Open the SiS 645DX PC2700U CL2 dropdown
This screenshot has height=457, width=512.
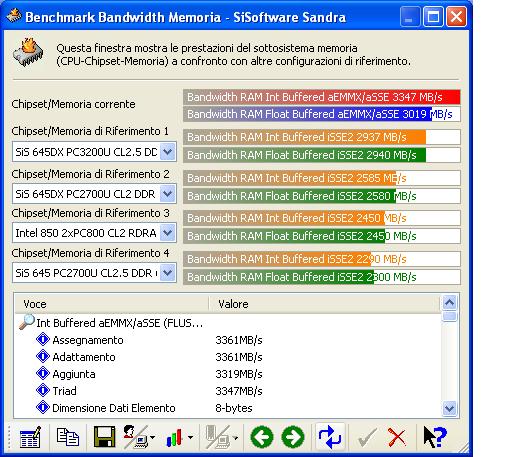point(168,194)
